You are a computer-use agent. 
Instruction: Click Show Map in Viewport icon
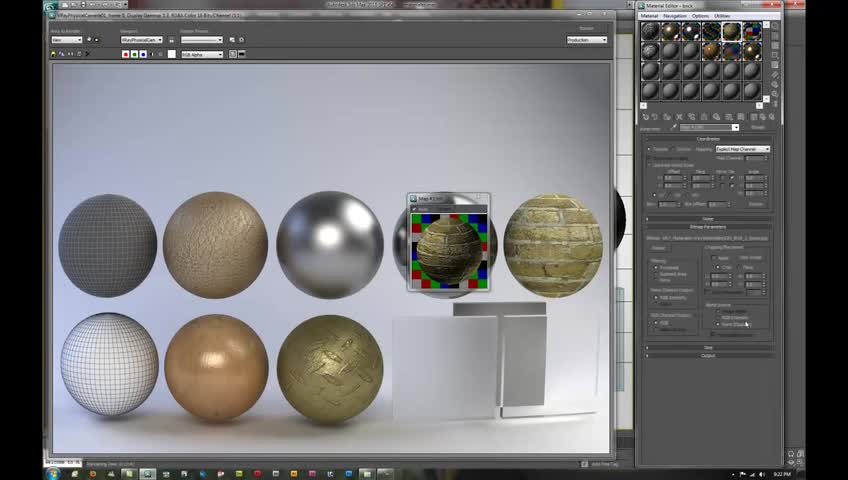coord(741,117)
